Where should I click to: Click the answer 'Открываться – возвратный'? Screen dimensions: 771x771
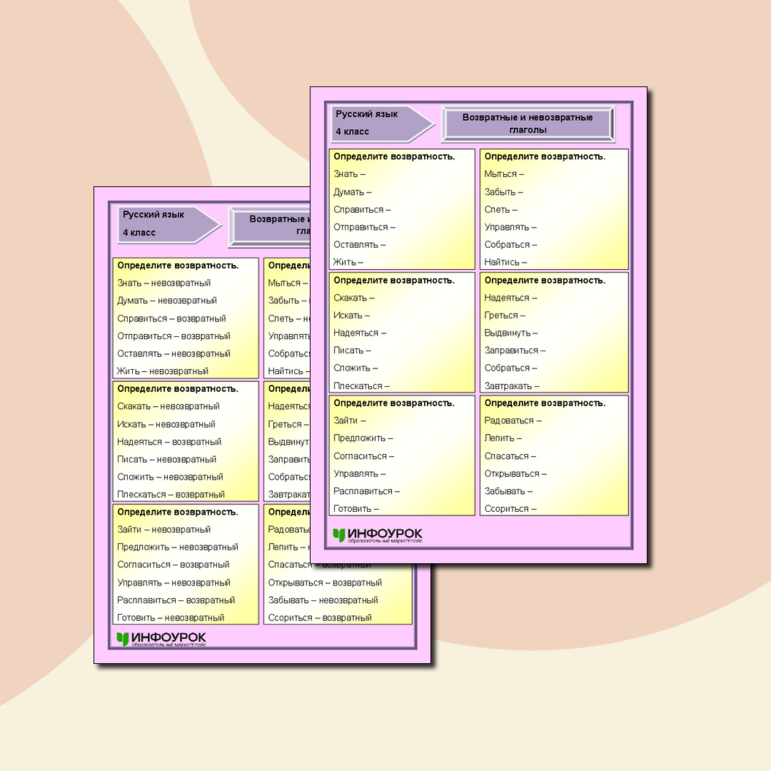324,583
